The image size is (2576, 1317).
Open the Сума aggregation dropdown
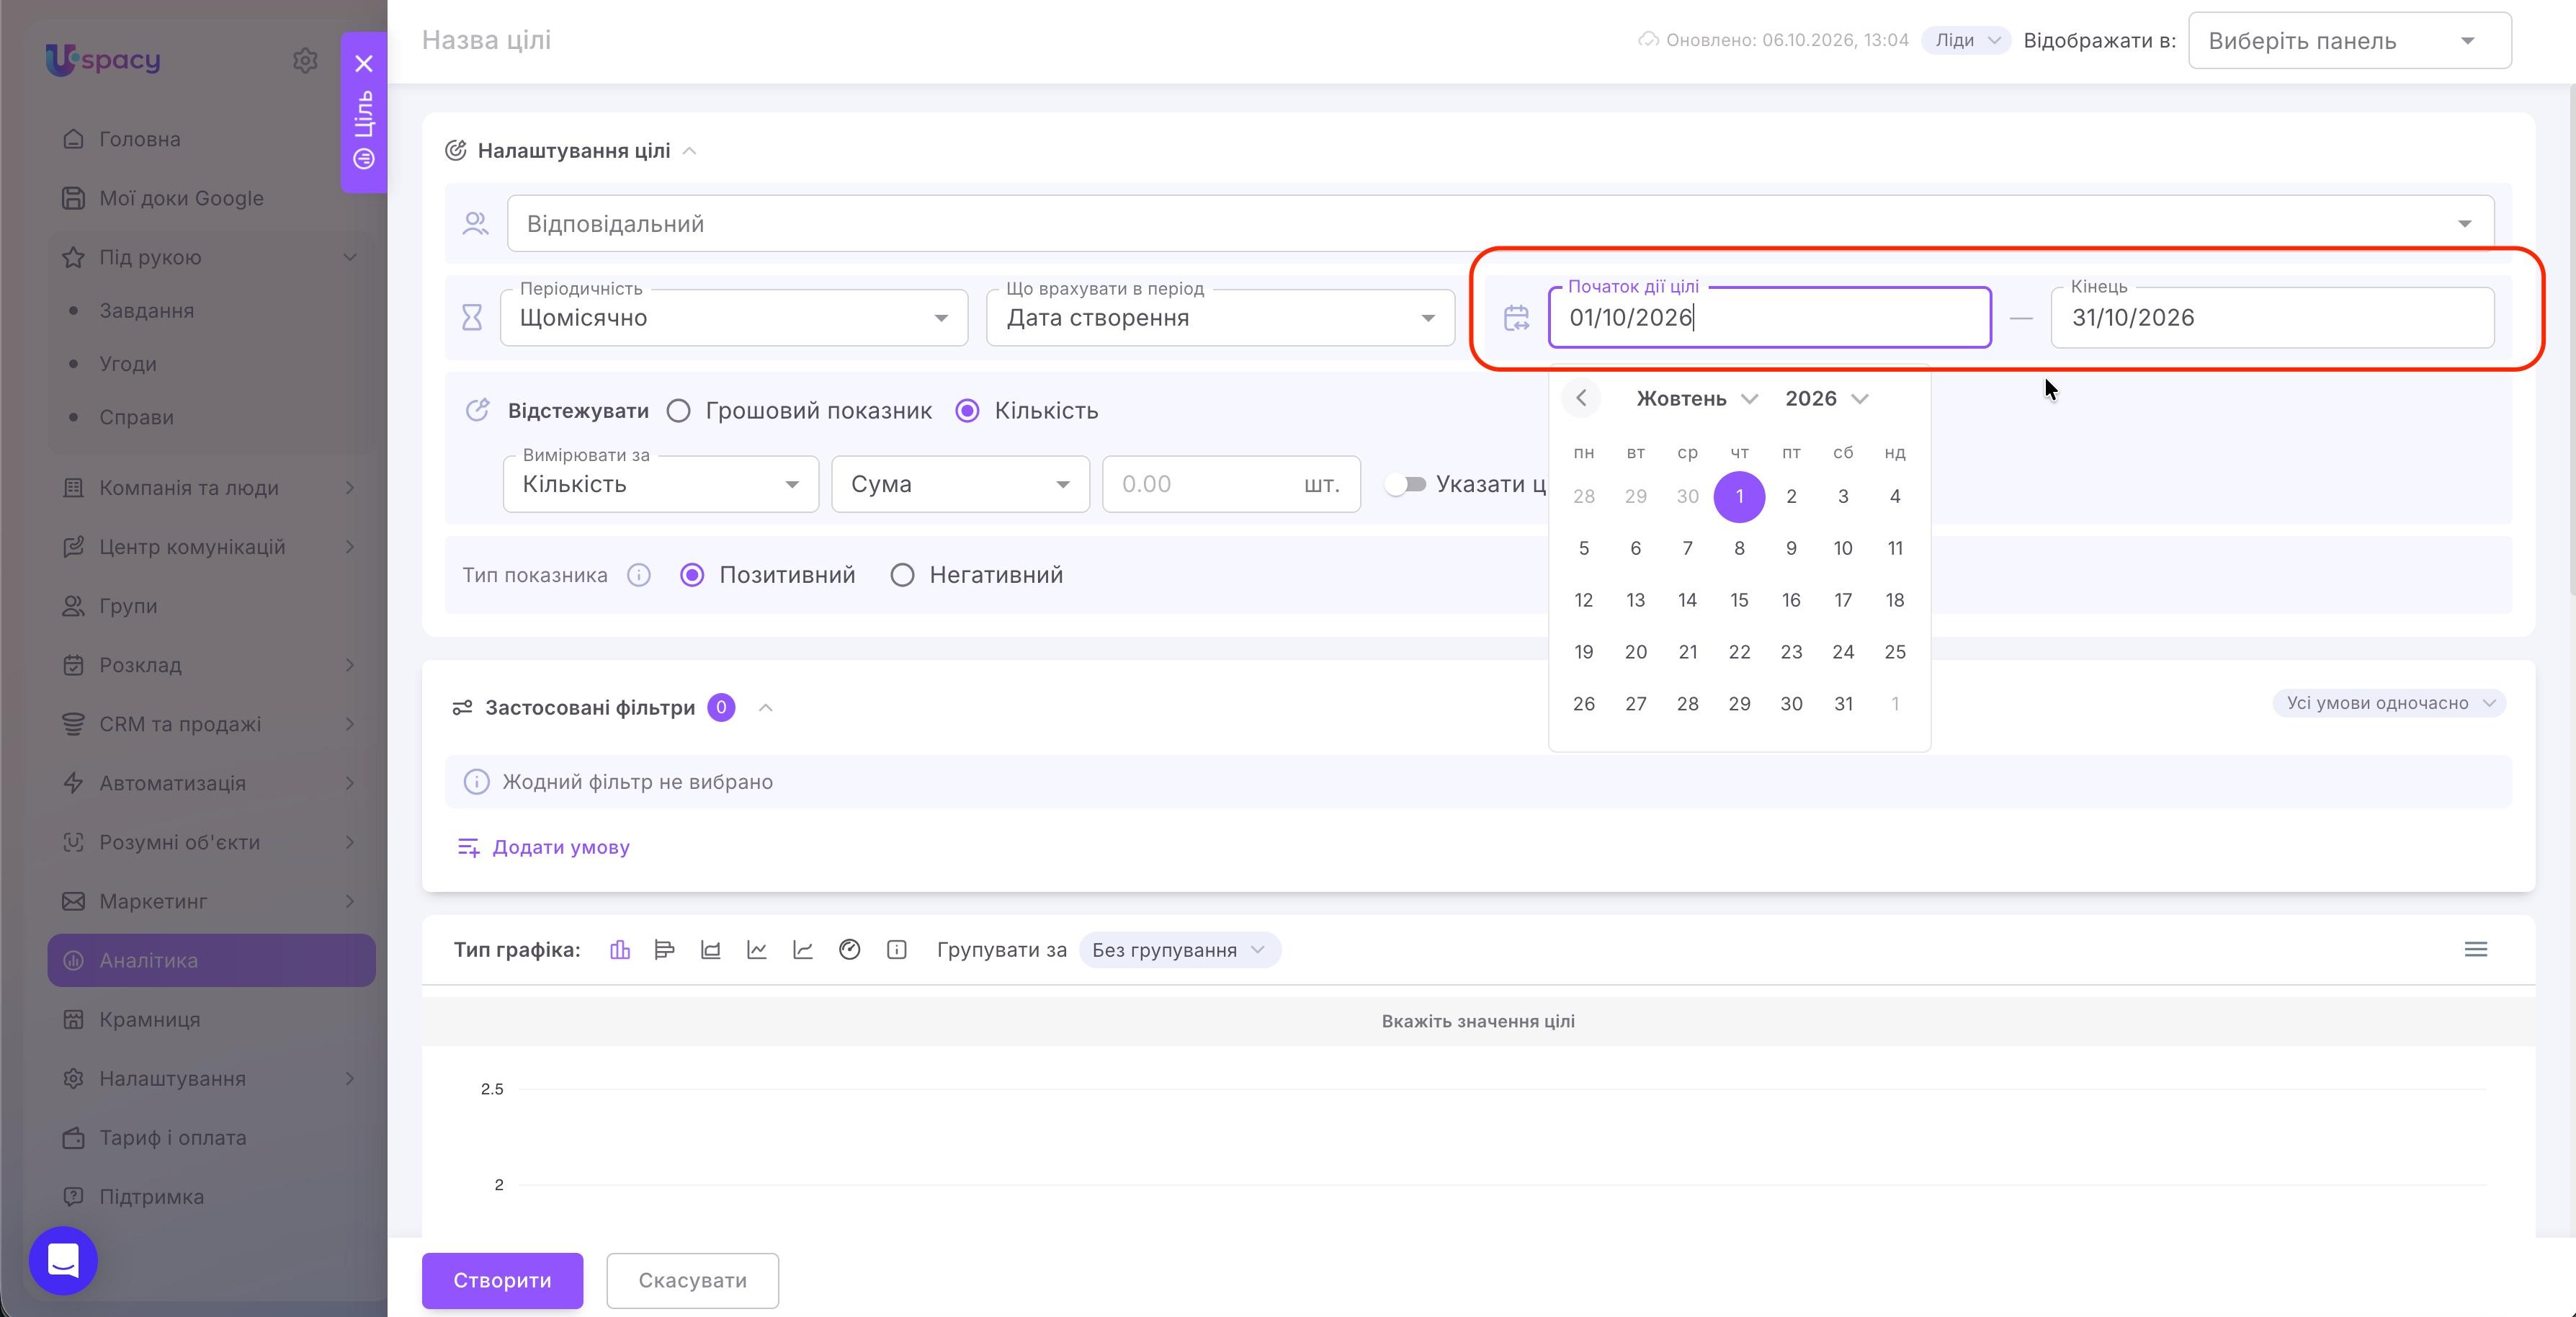coord(960,484)
